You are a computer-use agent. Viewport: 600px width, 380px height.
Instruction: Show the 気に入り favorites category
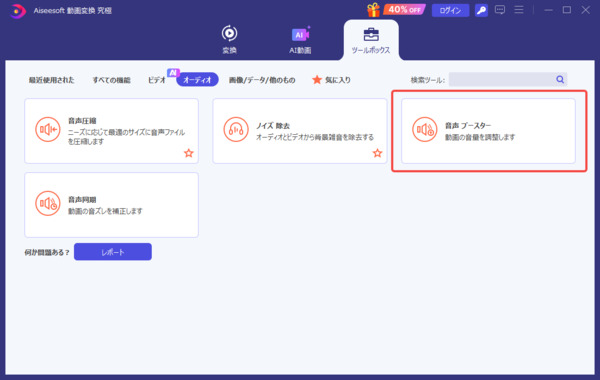(x=338, y=80)
